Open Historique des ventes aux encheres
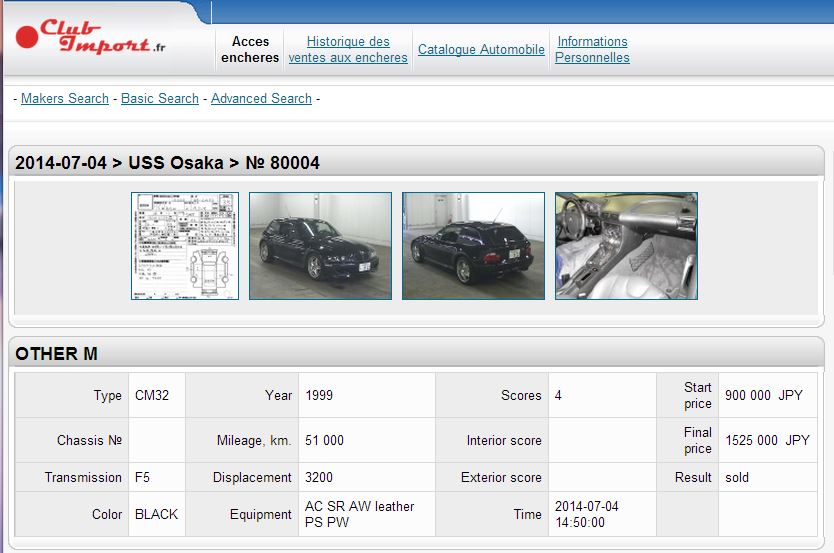834x553 pixels. pos(348,49)
